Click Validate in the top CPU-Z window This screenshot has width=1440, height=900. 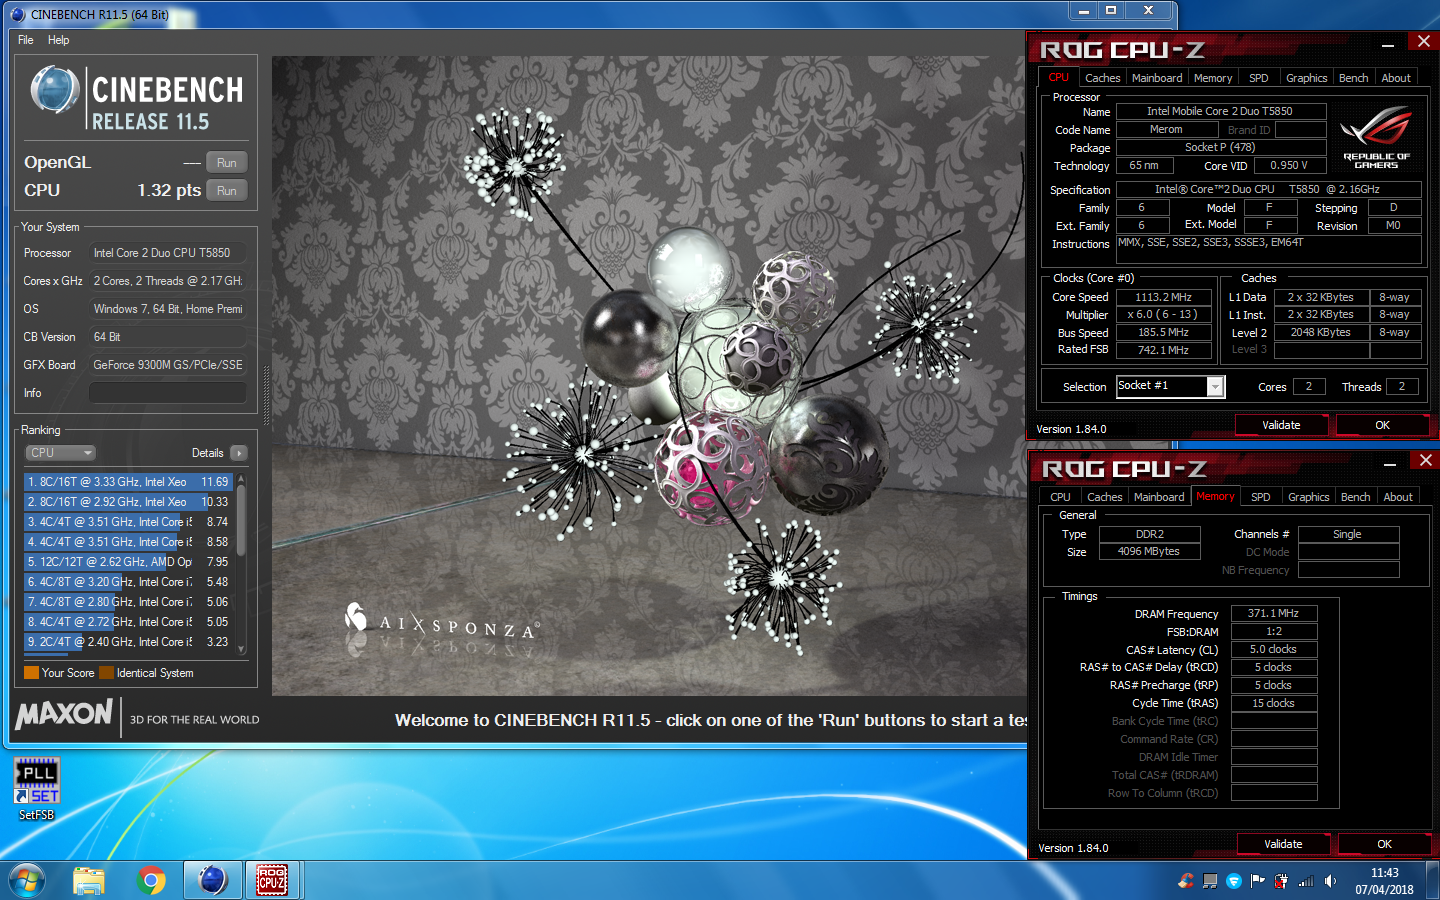(x=1281, y=425)
